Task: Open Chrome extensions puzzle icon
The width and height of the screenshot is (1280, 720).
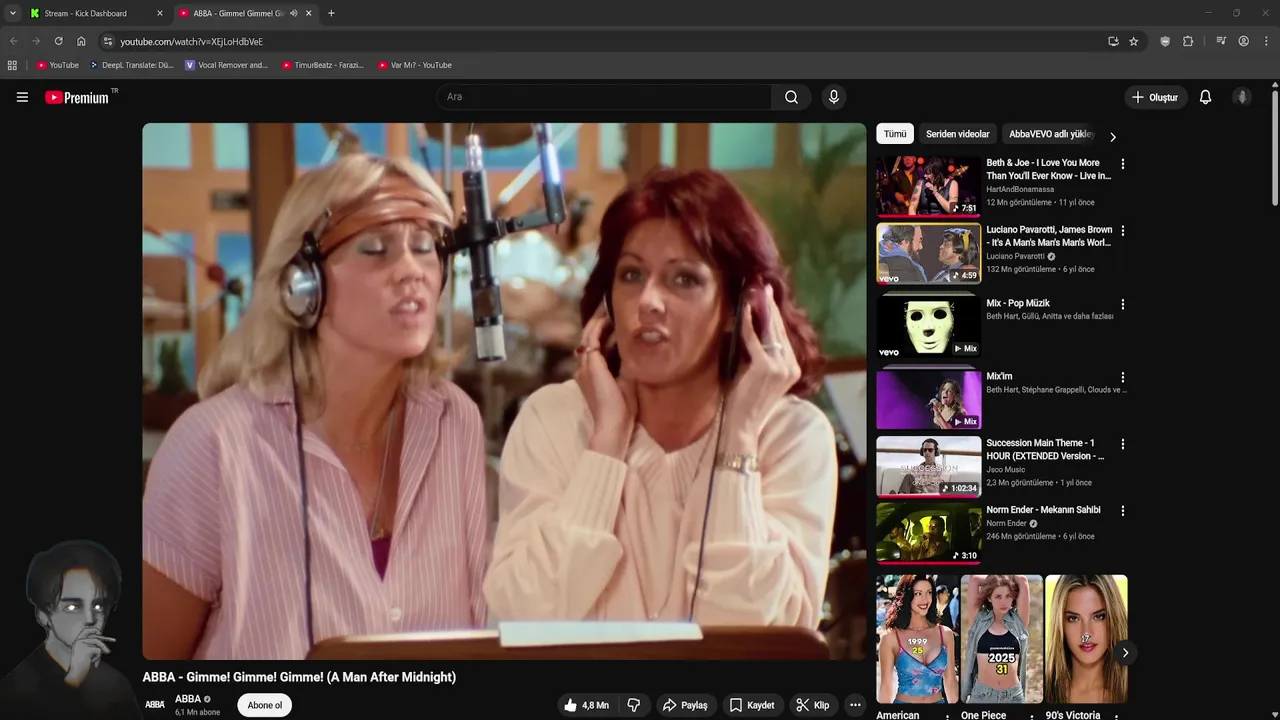Action: click(1188, 41)
